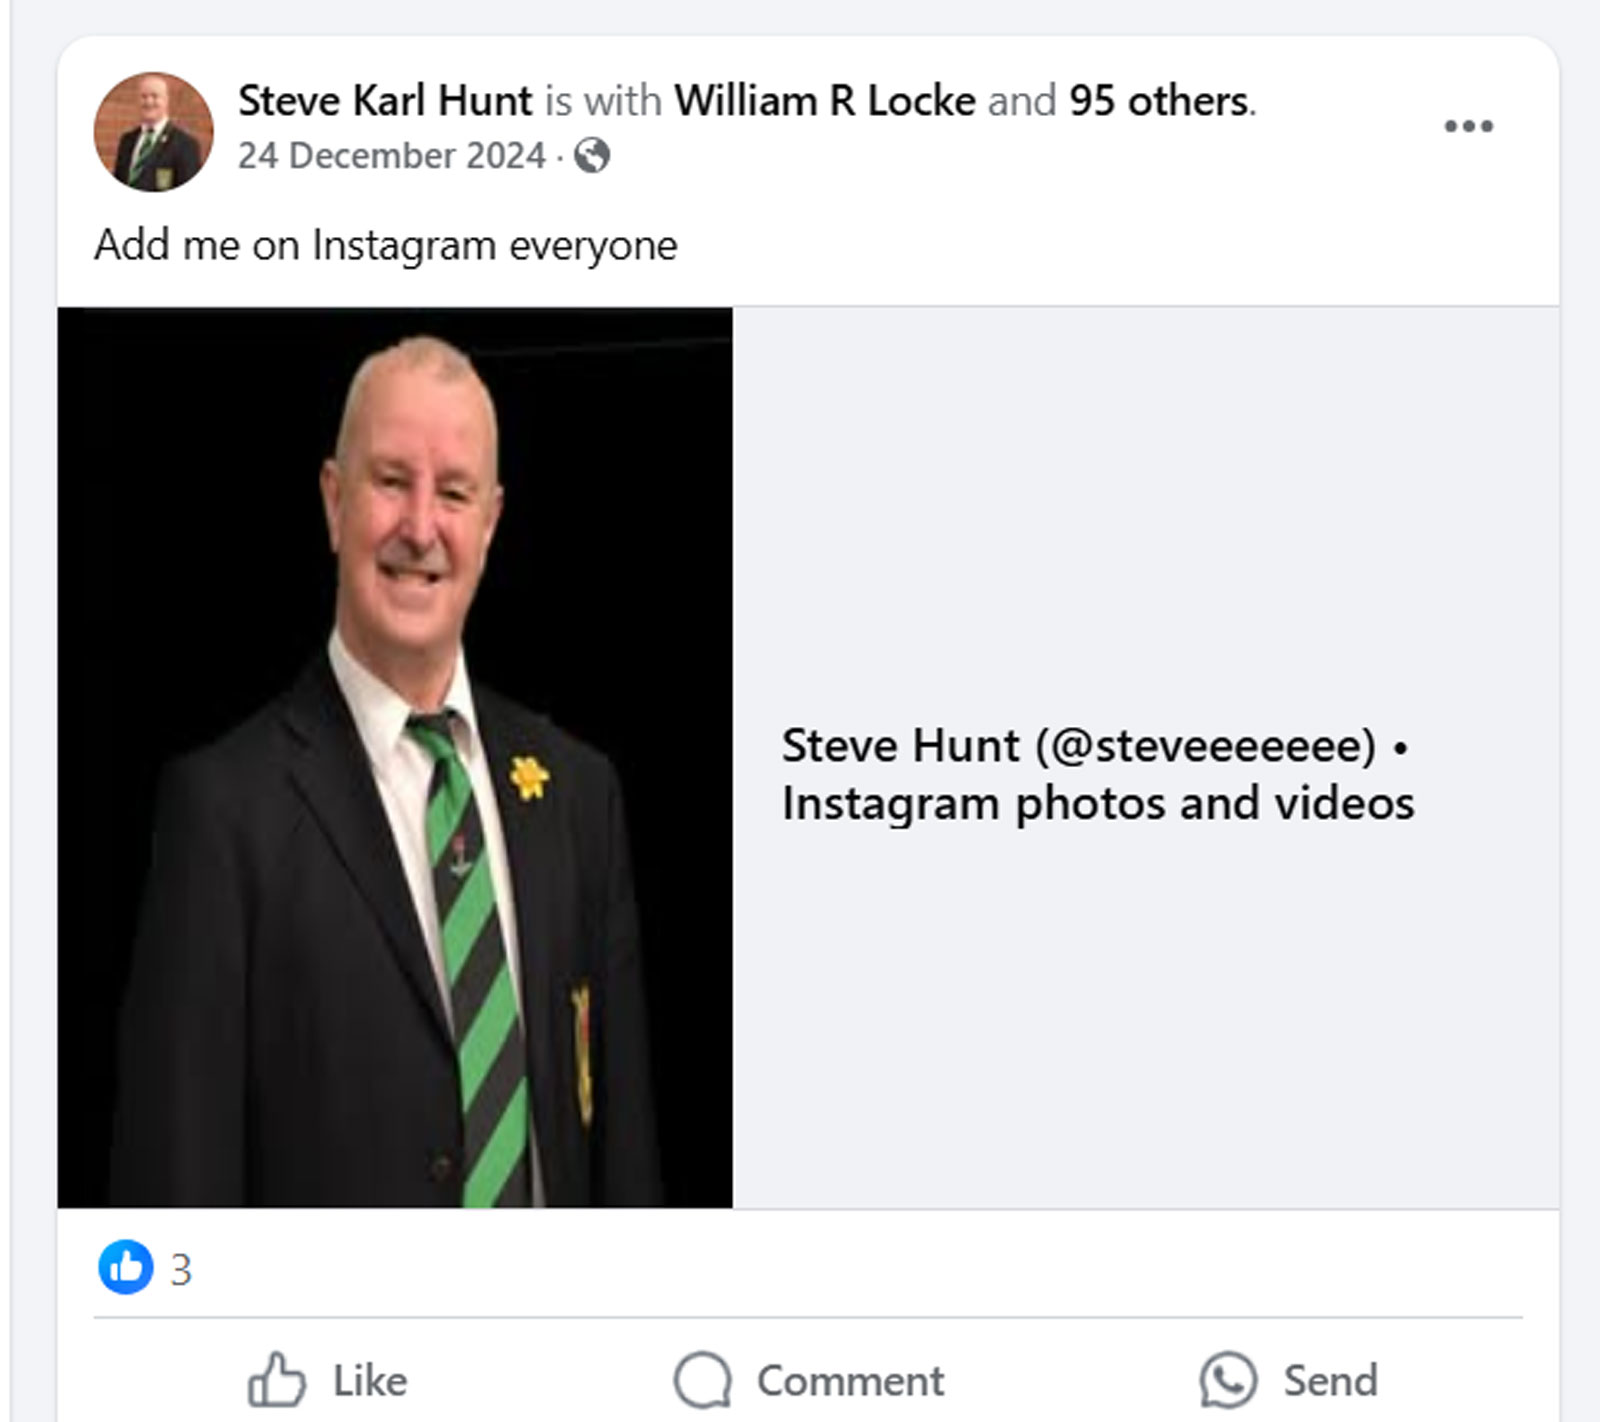Click the Comment speech bubble icon
This screenshot has height=1422, width=1600.
pos(702,1381)
